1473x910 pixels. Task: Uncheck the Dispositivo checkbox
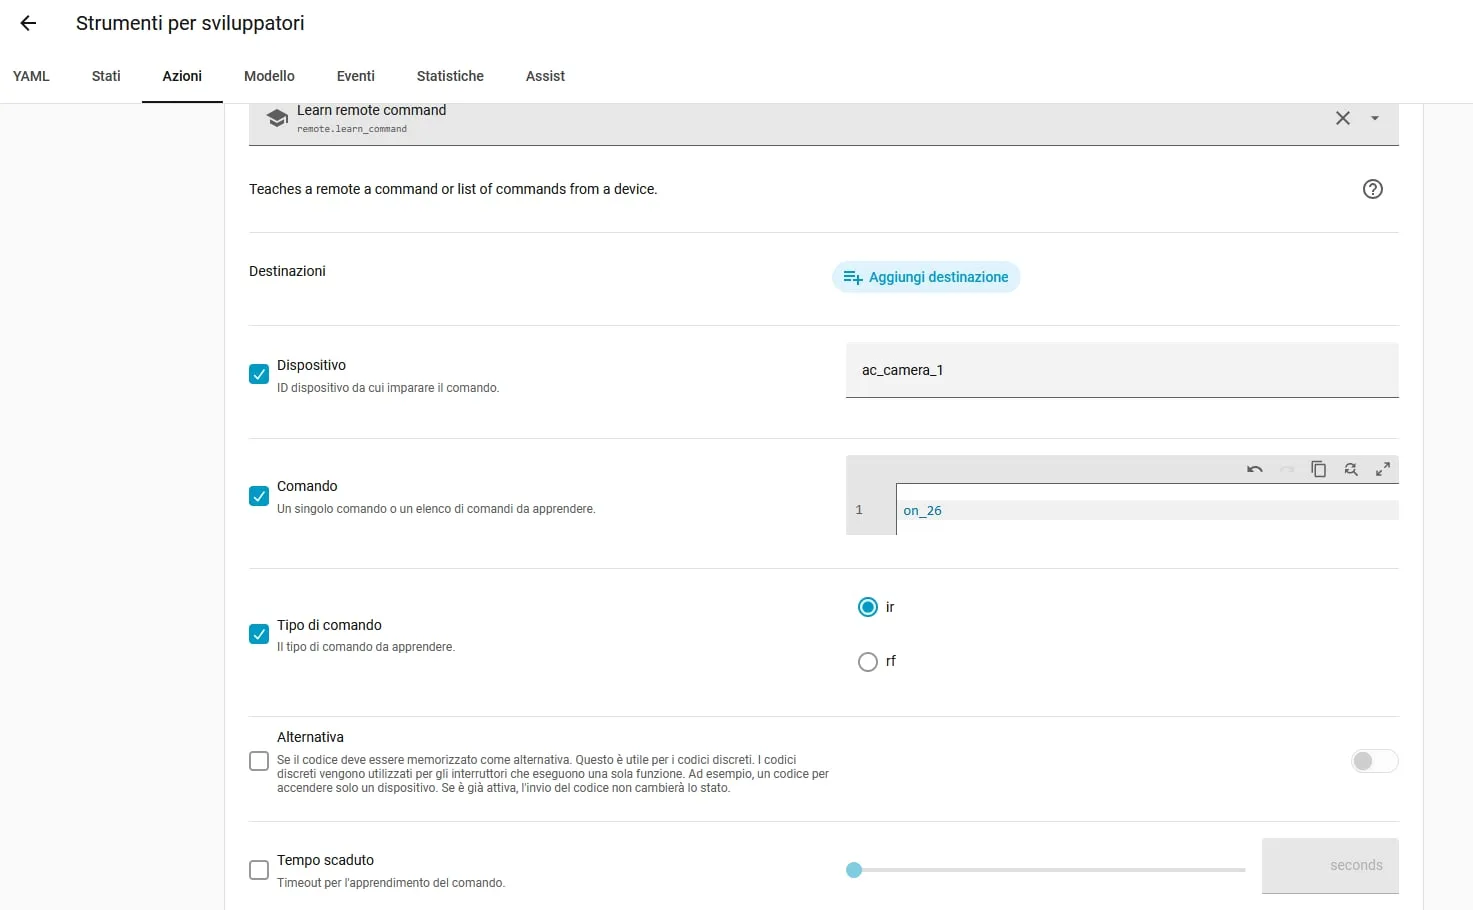259,374
